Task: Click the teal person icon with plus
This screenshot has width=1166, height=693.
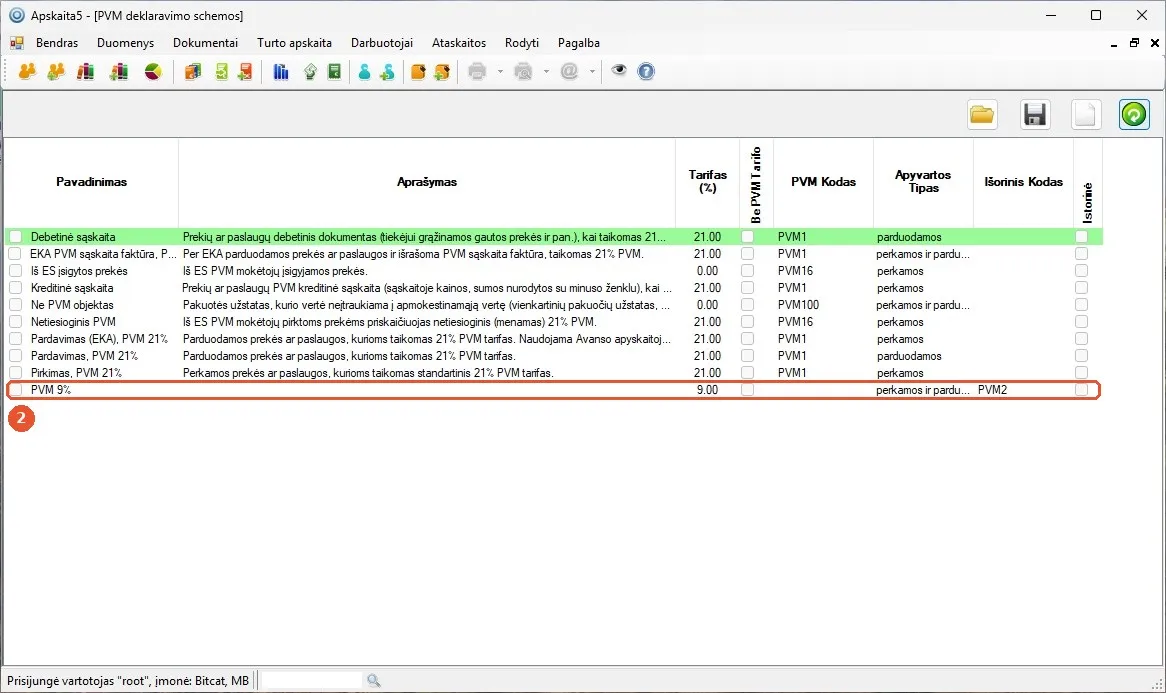Action: [x=387, y=71]
